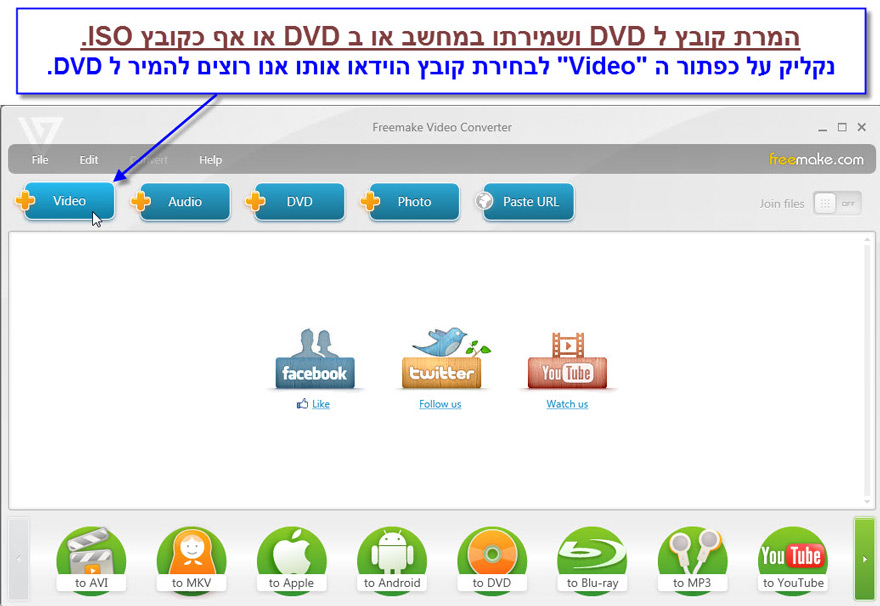
Task: Open the Convert menu
Action: point(149,160)
